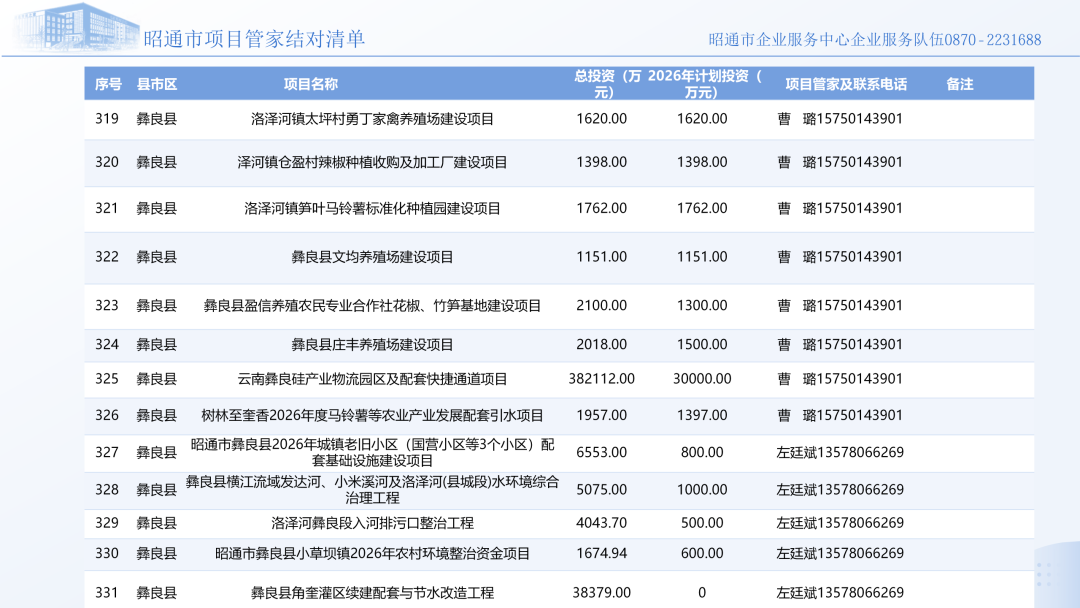
Task: Click the 2026年计划投资 column header
Action: point(703,84)
